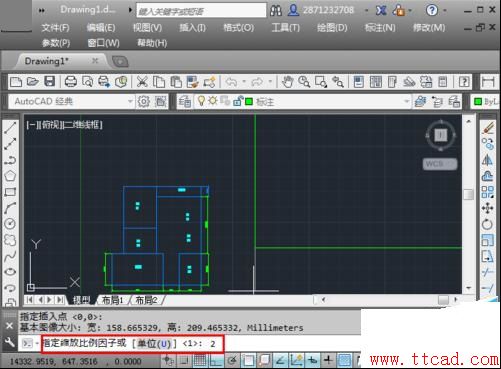
Task: Open the undo history dropdown arrow
Action: pyautogui.click(x=244, y=82)
